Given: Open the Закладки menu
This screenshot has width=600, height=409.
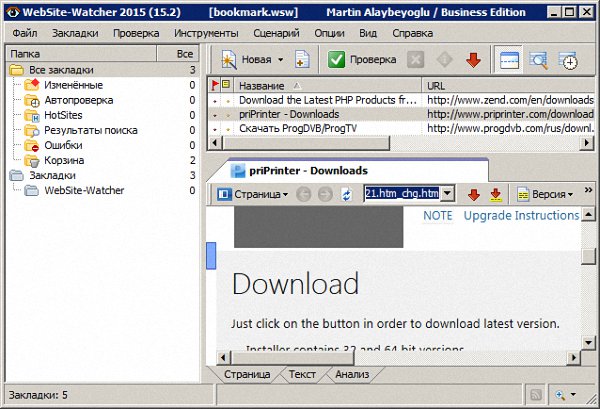Looking at the screenshot, I should point(75,34).
